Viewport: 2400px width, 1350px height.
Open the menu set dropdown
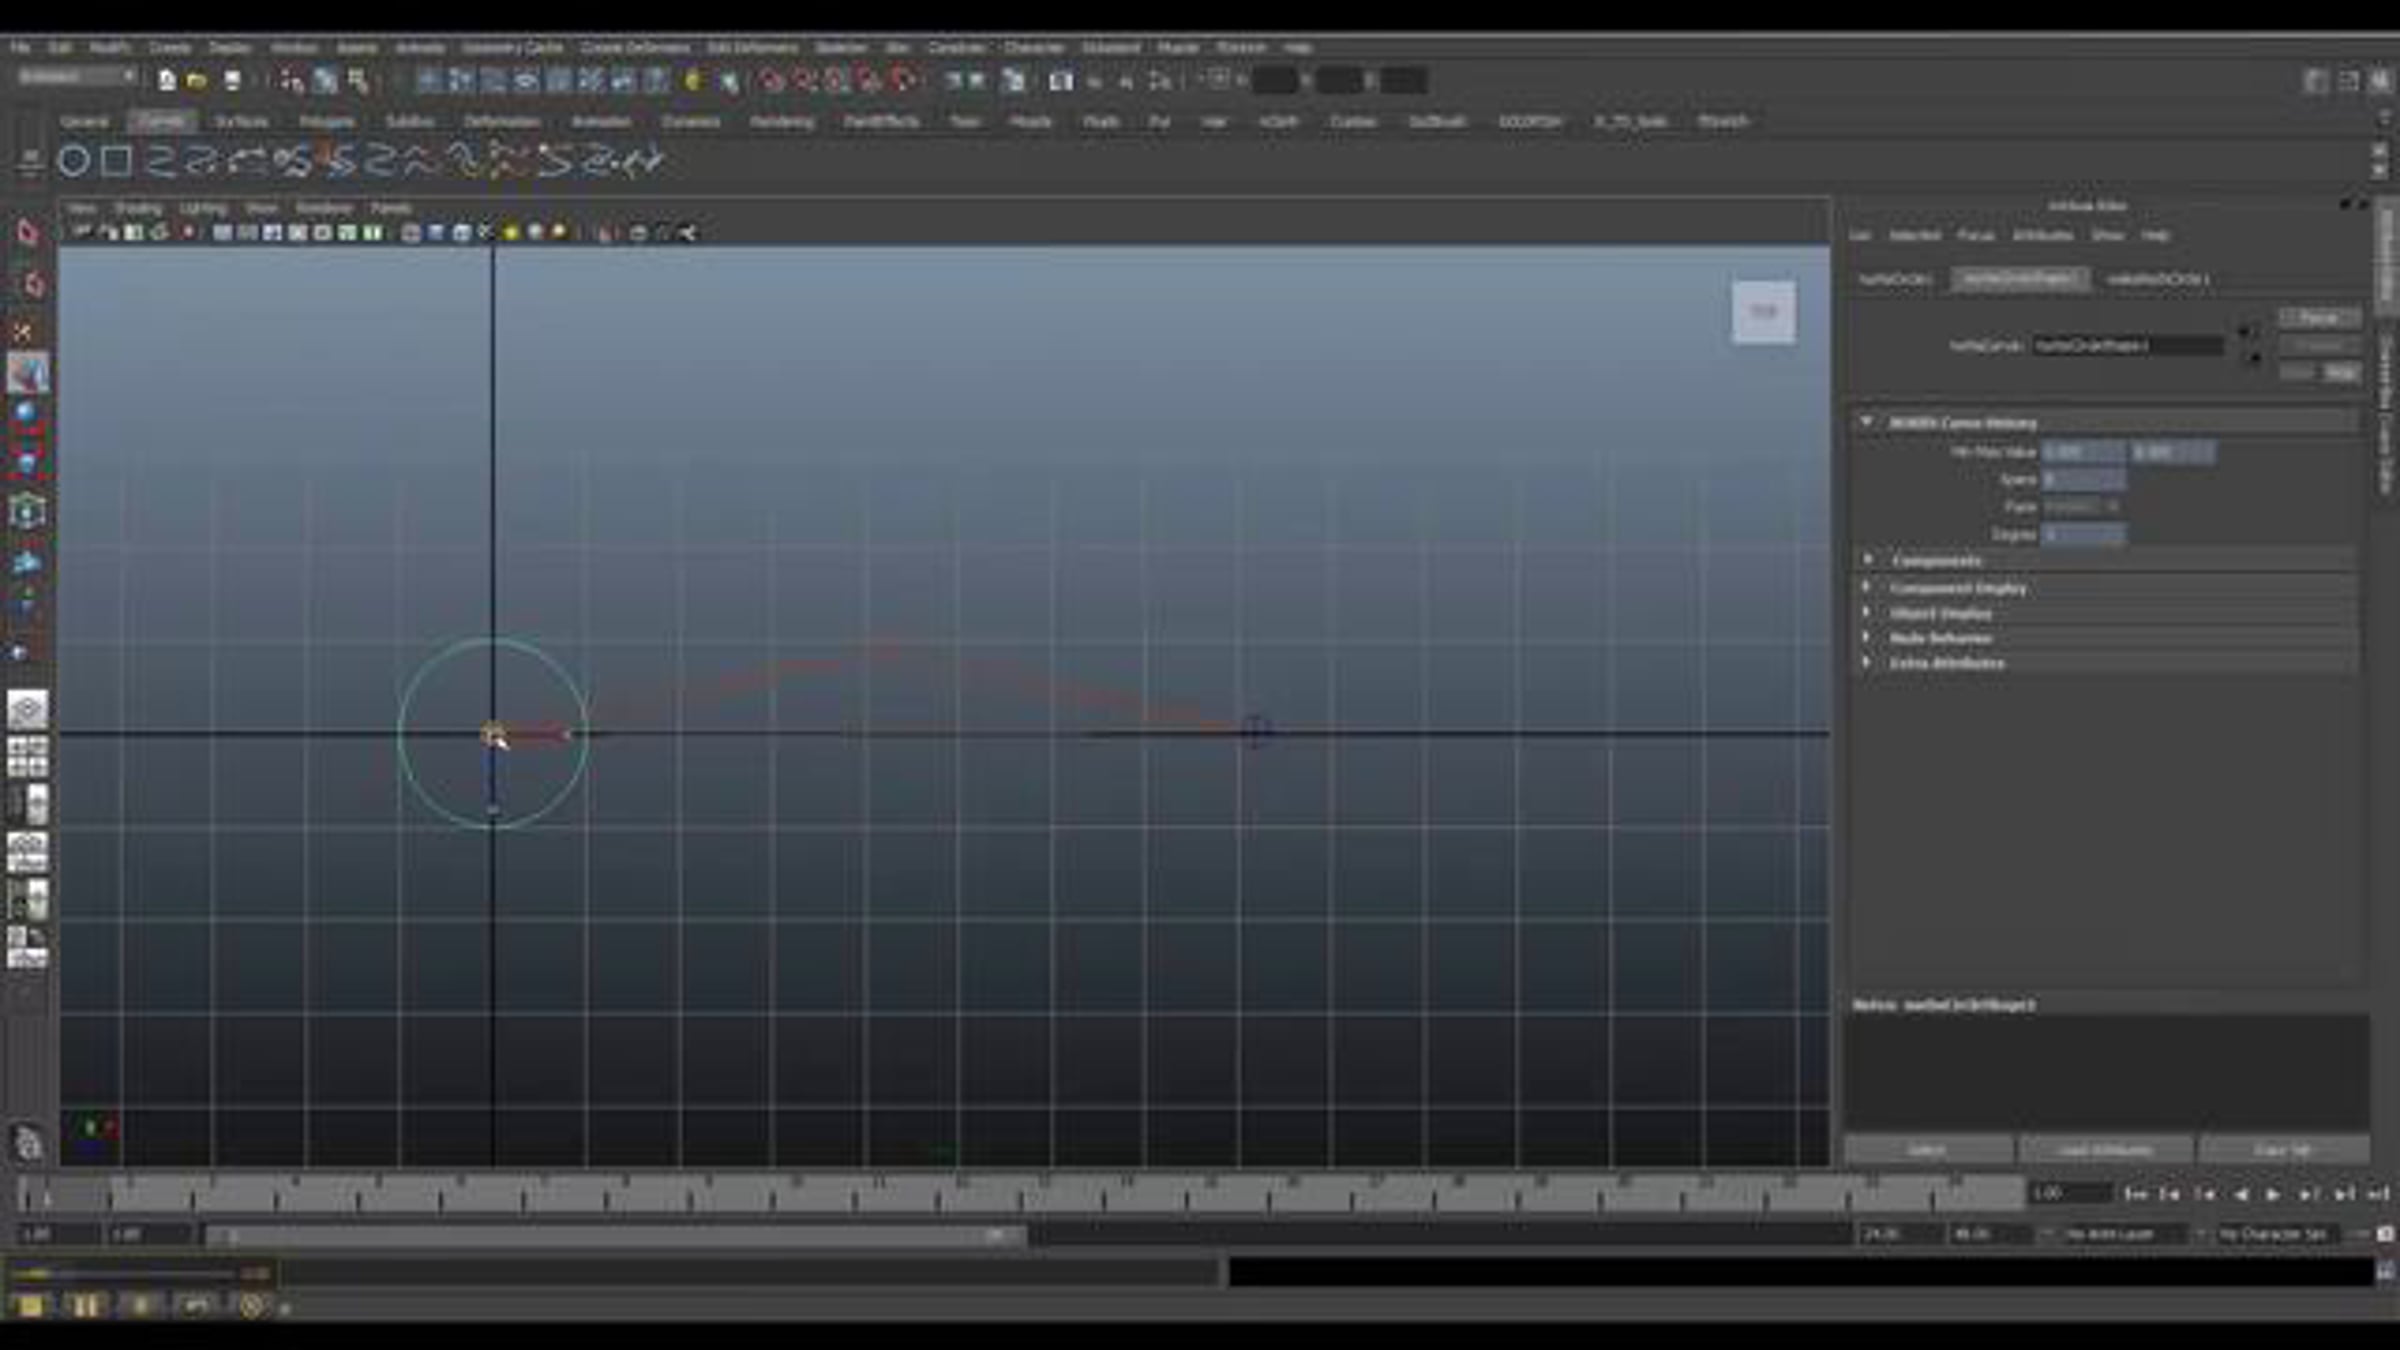[x=76, y=77]
